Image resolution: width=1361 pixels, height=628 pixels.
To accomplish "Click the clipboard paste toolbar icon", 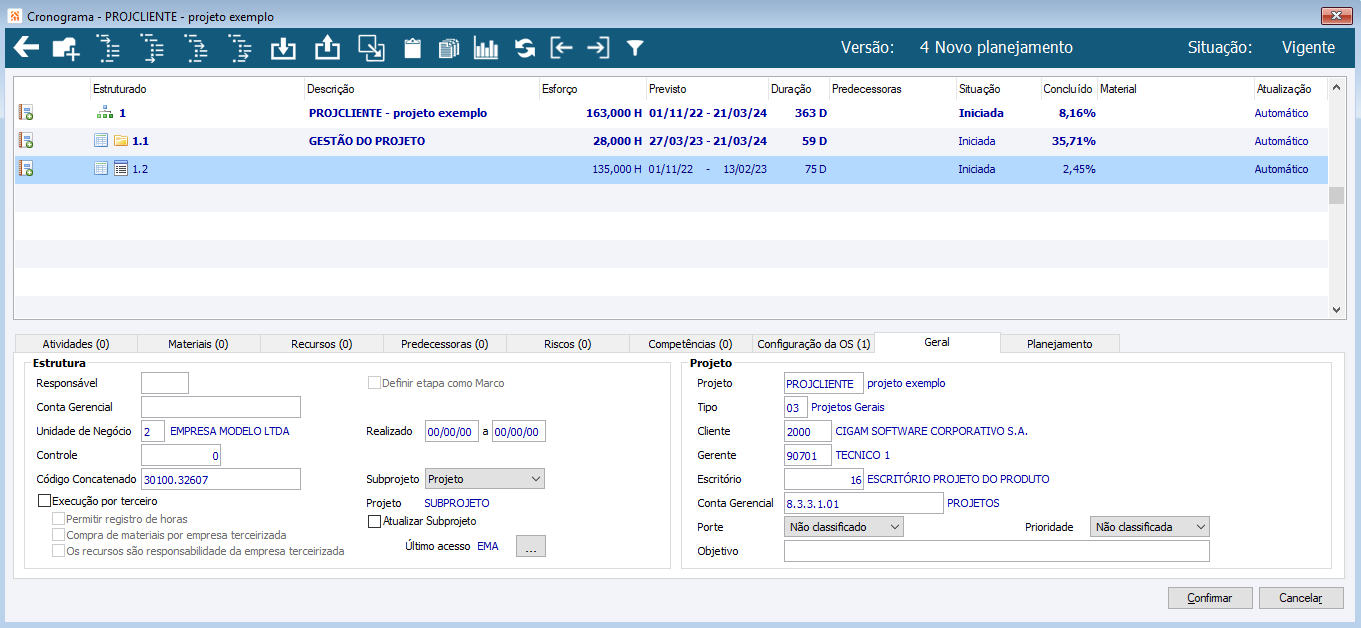I will [412, 48].
